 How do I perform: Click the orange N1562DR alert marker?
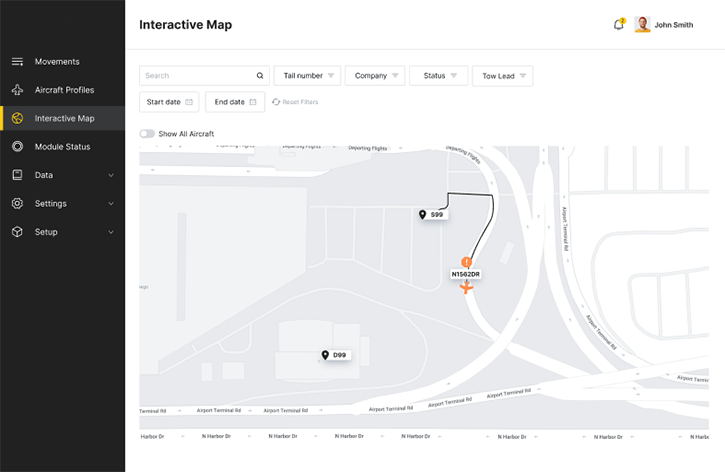[466, 262]
